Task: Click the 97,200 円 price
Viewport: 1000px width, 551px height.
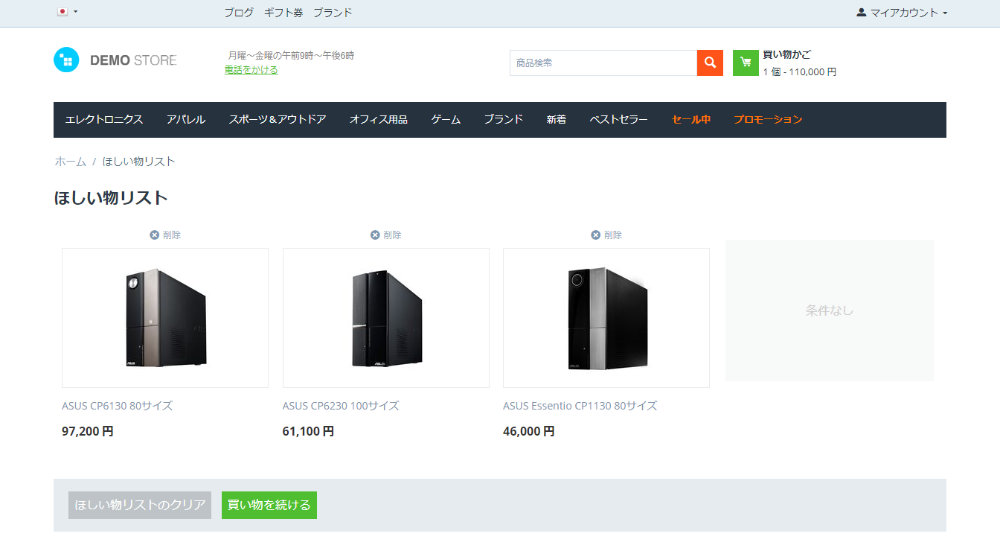Action: [87, 432]
